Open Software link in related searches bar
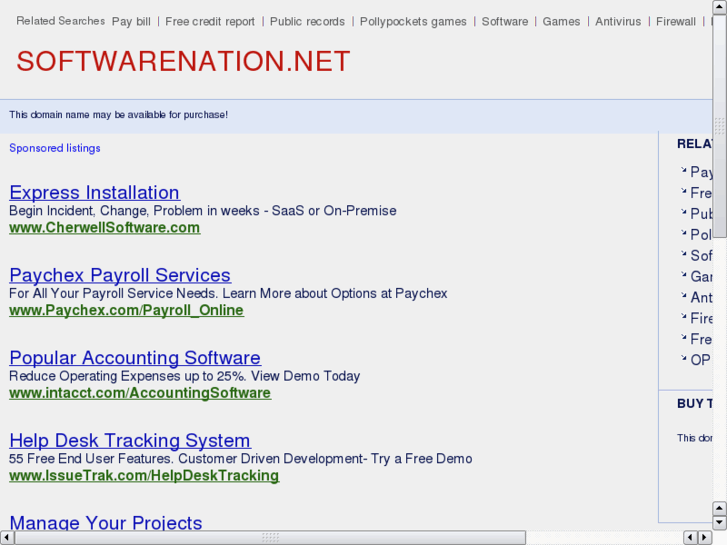 [505, 22]
